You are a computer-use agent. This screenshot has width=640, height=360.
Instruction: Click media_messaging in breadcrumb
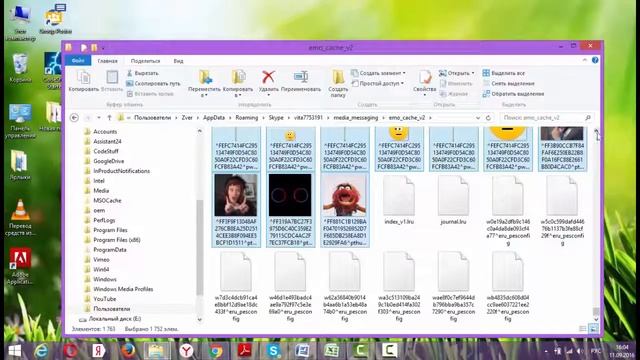pyautogui.click(x=356, y=118)
